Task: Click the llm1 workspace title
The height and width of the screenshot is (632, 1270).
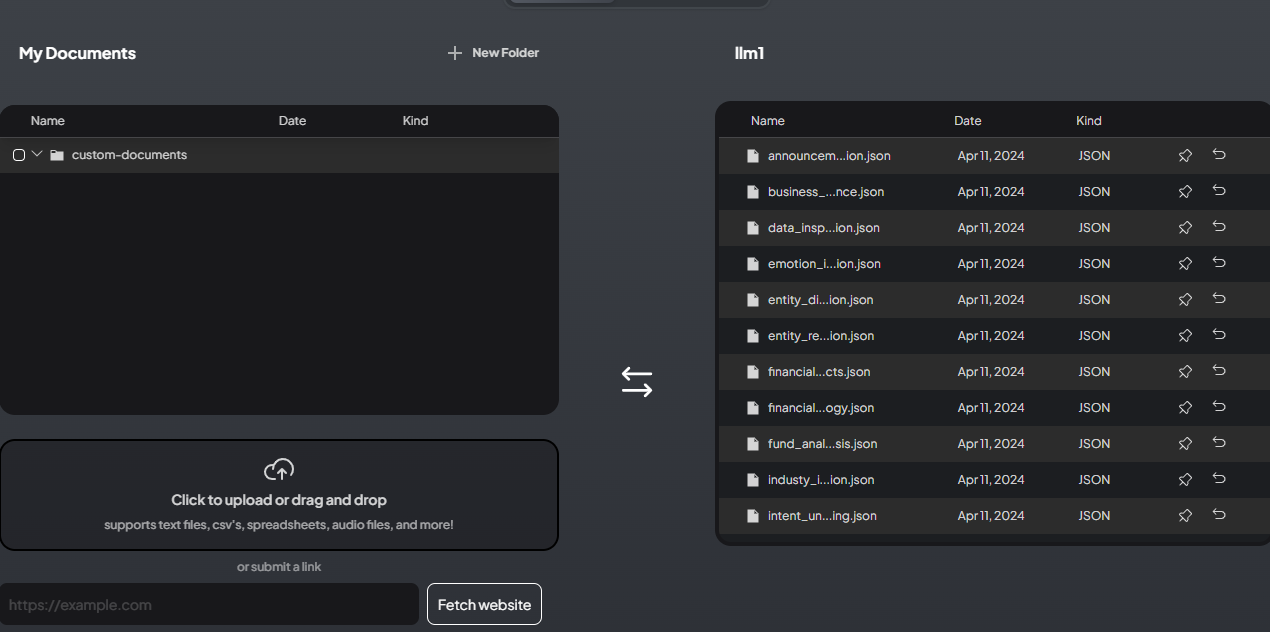Action: [x=749, y=53]
